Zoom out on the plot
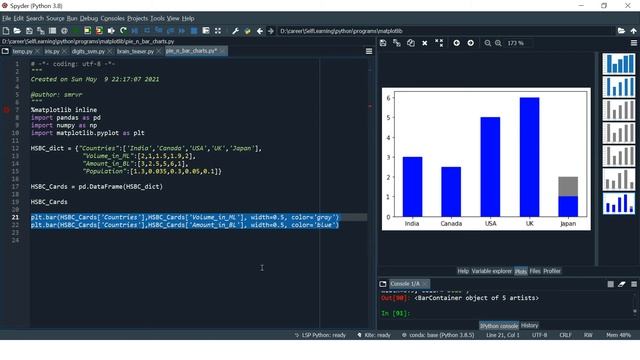The image size is (640, 360). click(487, 43)
